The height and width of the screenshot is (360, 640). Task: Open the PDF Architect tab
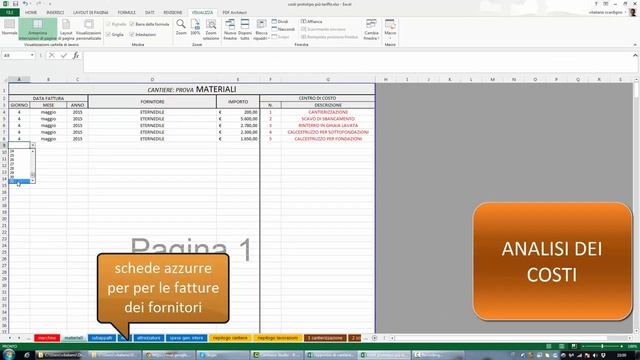coord(235,13)
